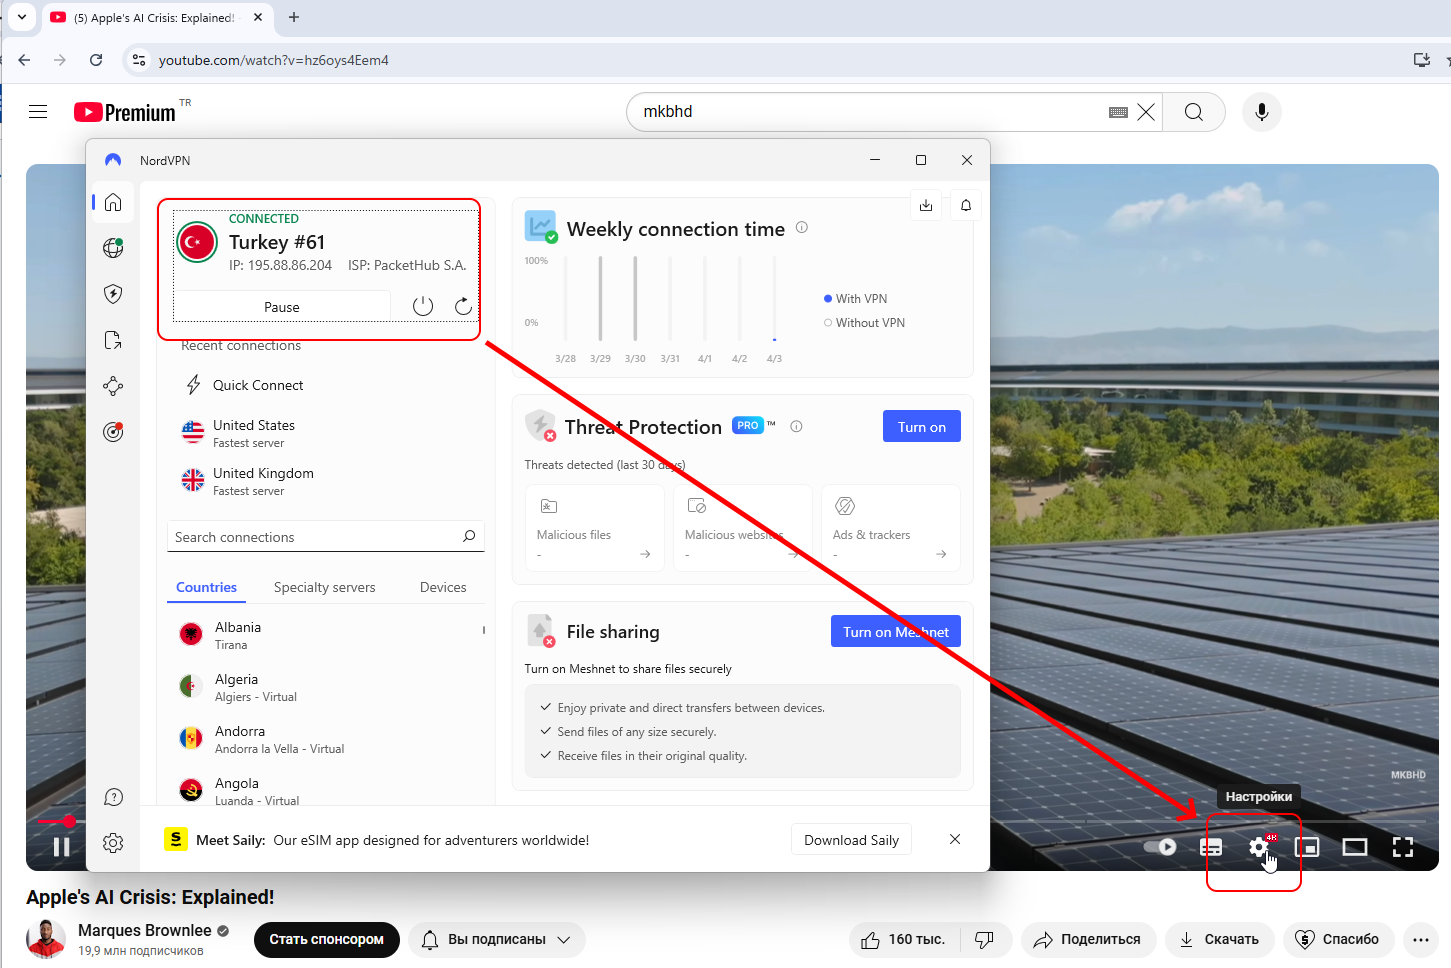The image size is (1451, 968).
Task: Turn on Threat Protection
Action: 922,426
